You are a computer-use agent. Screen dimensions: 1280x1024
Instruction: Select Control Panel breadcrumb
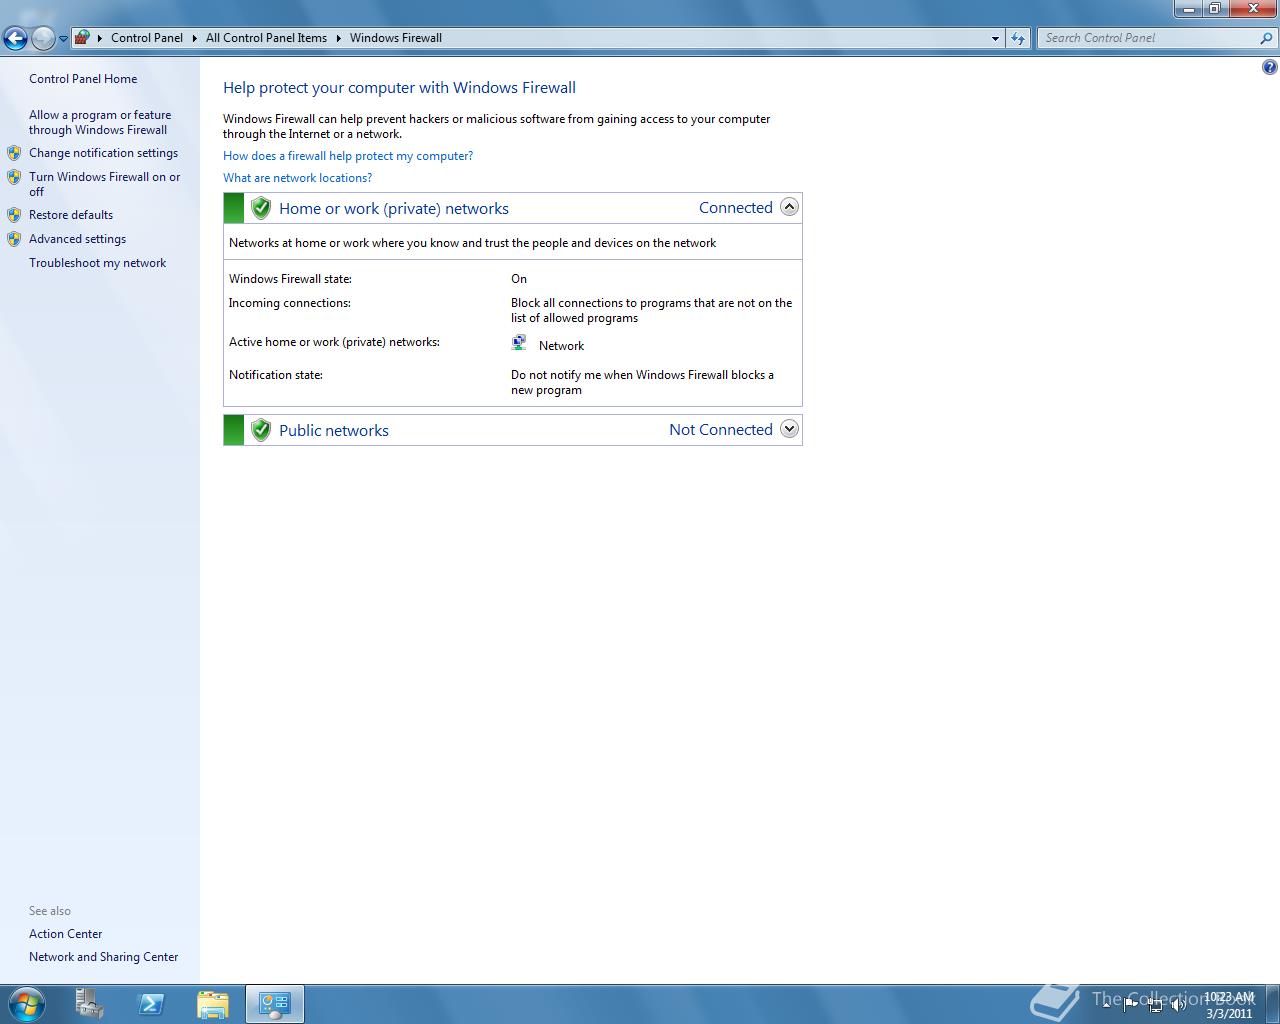[x=147, y=38]
